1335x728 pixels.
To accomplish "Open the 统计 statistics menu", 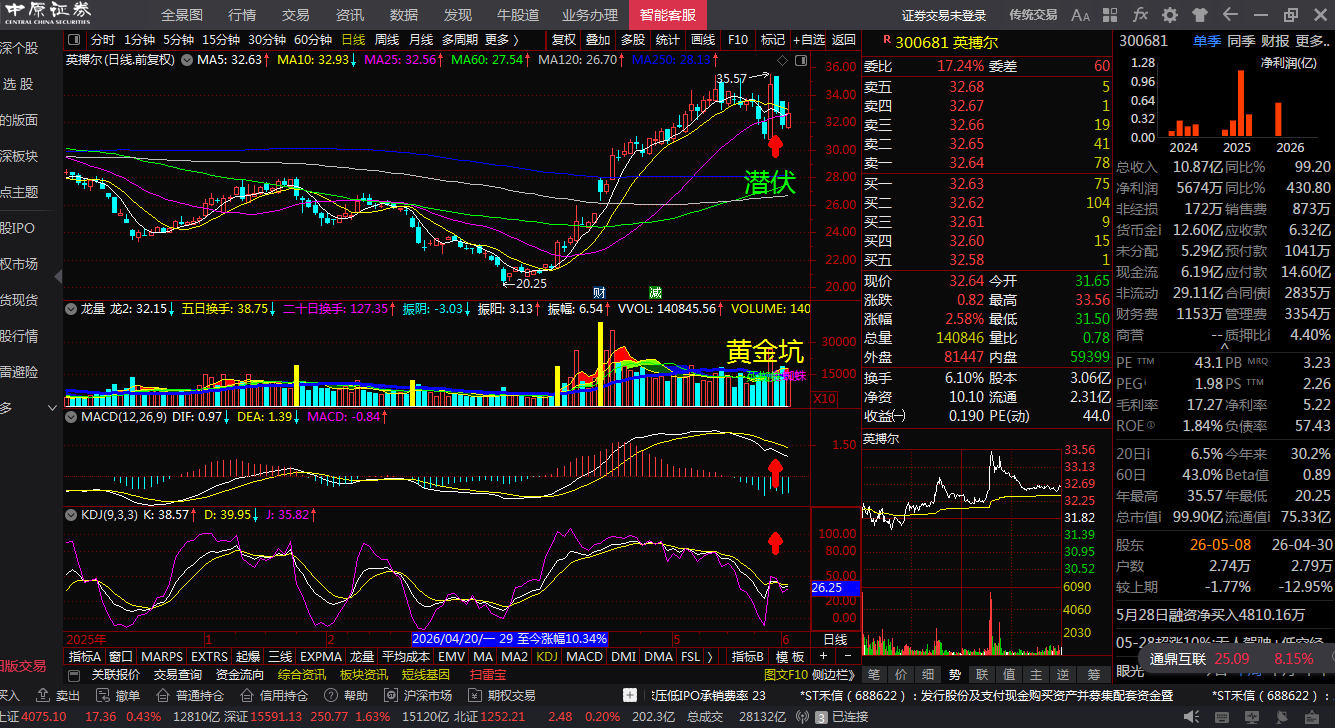I will tap(667, 40).
